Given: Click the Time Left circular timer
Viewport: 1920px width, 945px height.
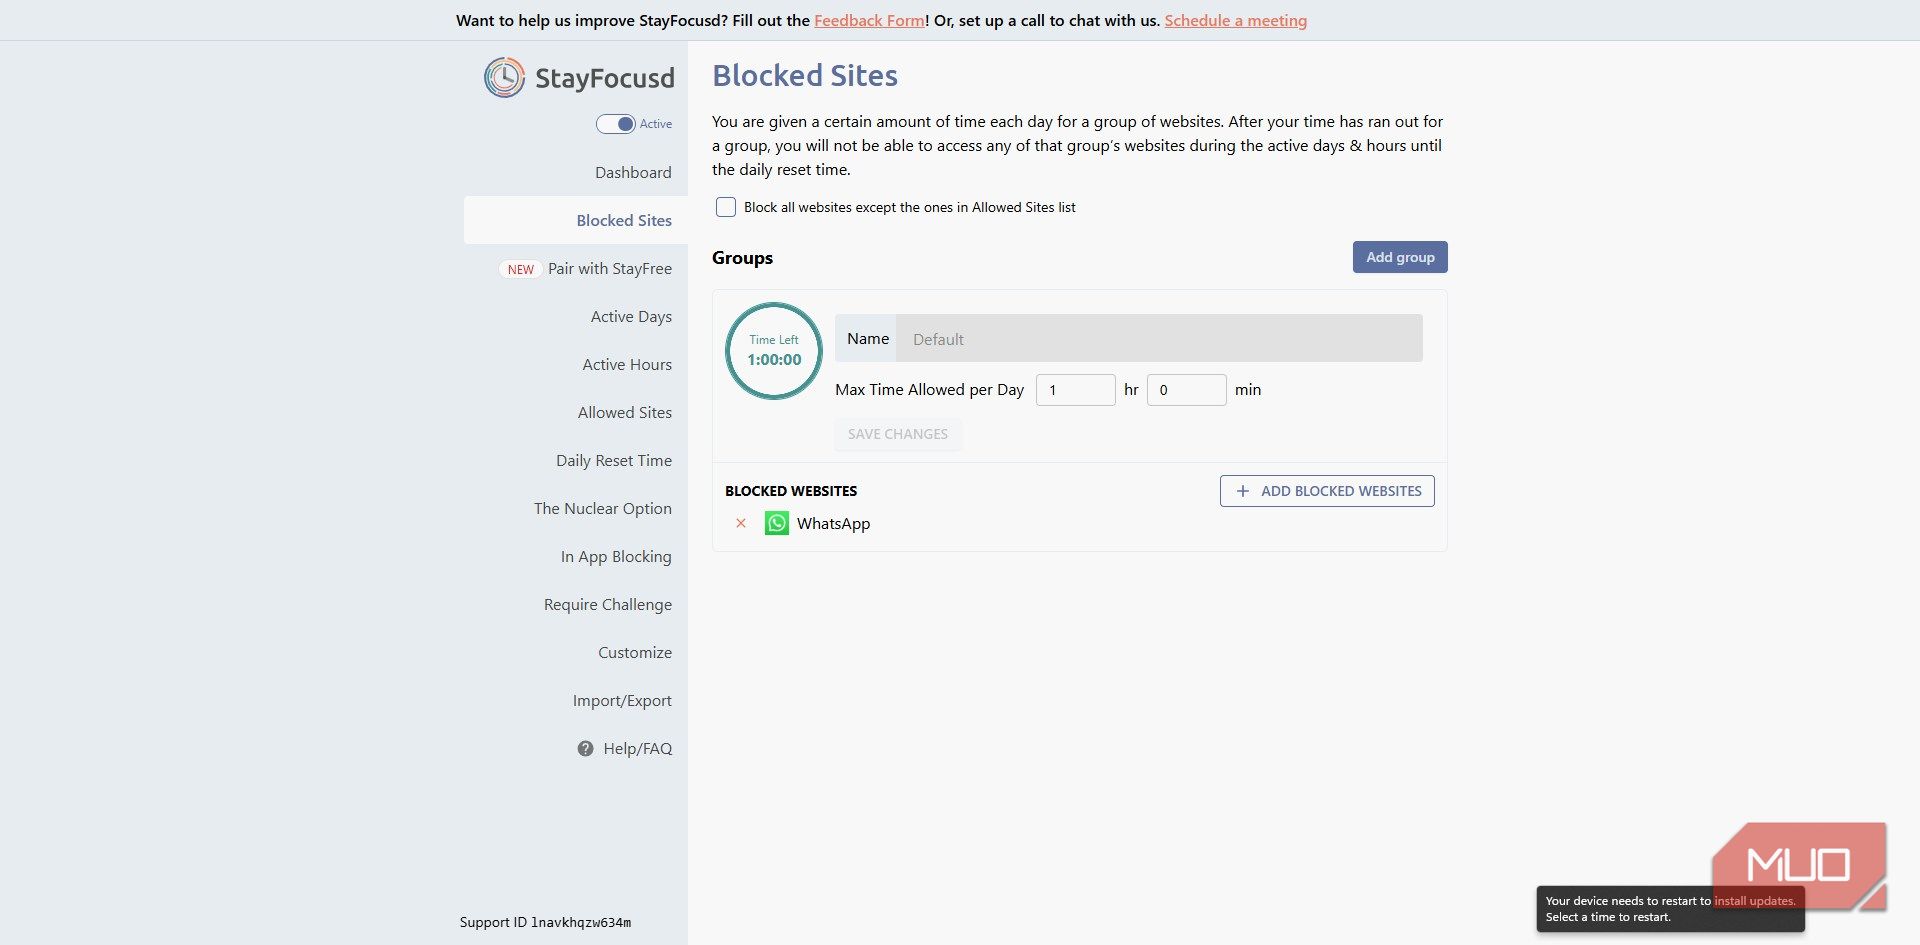Looking at the screenshot, I should tap(774, 351).
